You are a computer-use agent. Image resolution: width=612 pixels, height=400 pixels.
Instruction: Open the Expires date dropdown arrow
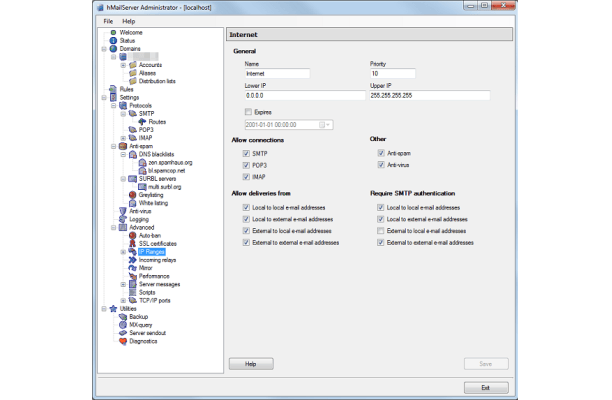(x=328, y=124)
